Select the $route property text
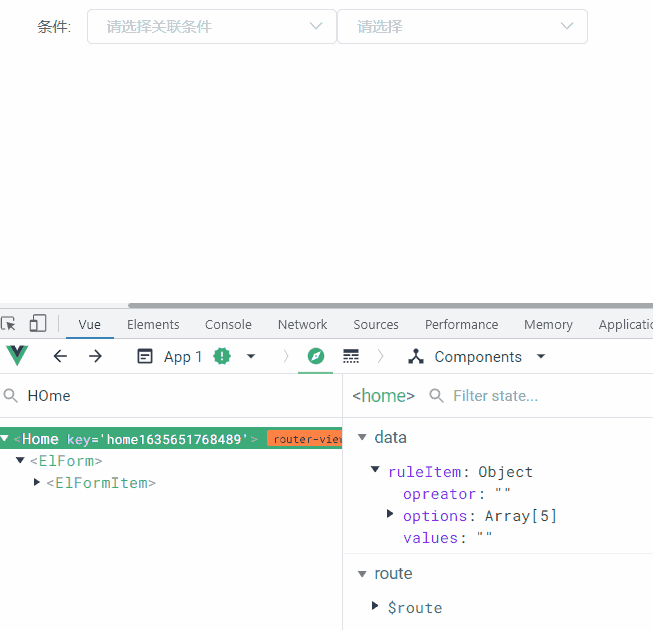 coord(415,608)
